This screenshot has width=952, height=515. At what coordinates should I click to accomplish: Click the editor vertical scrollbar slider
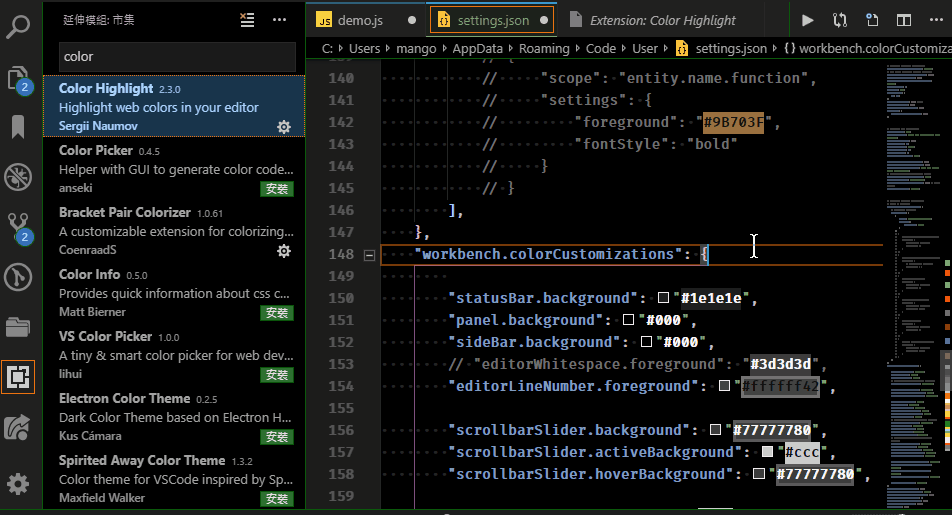[947, 370]
